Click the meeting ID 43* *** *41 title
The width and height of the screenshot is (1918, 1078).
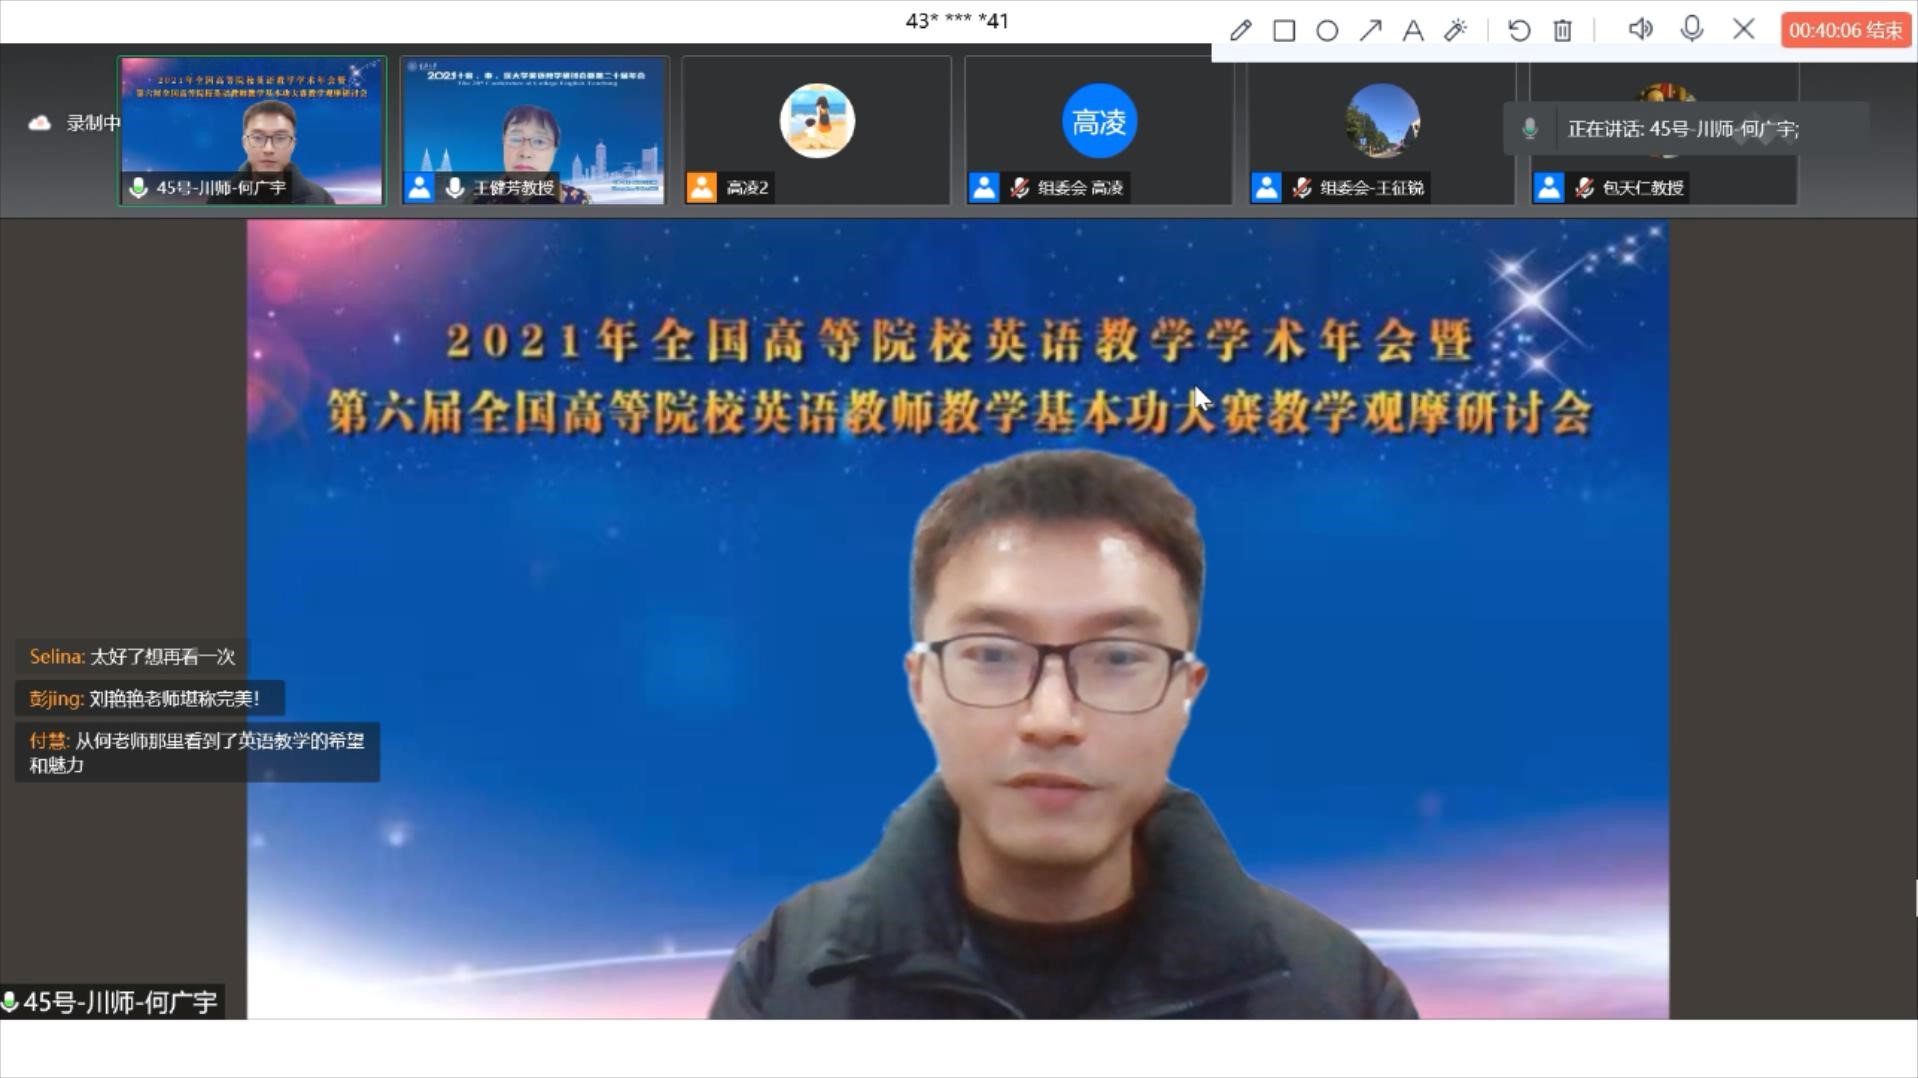(x=957, y=21)
